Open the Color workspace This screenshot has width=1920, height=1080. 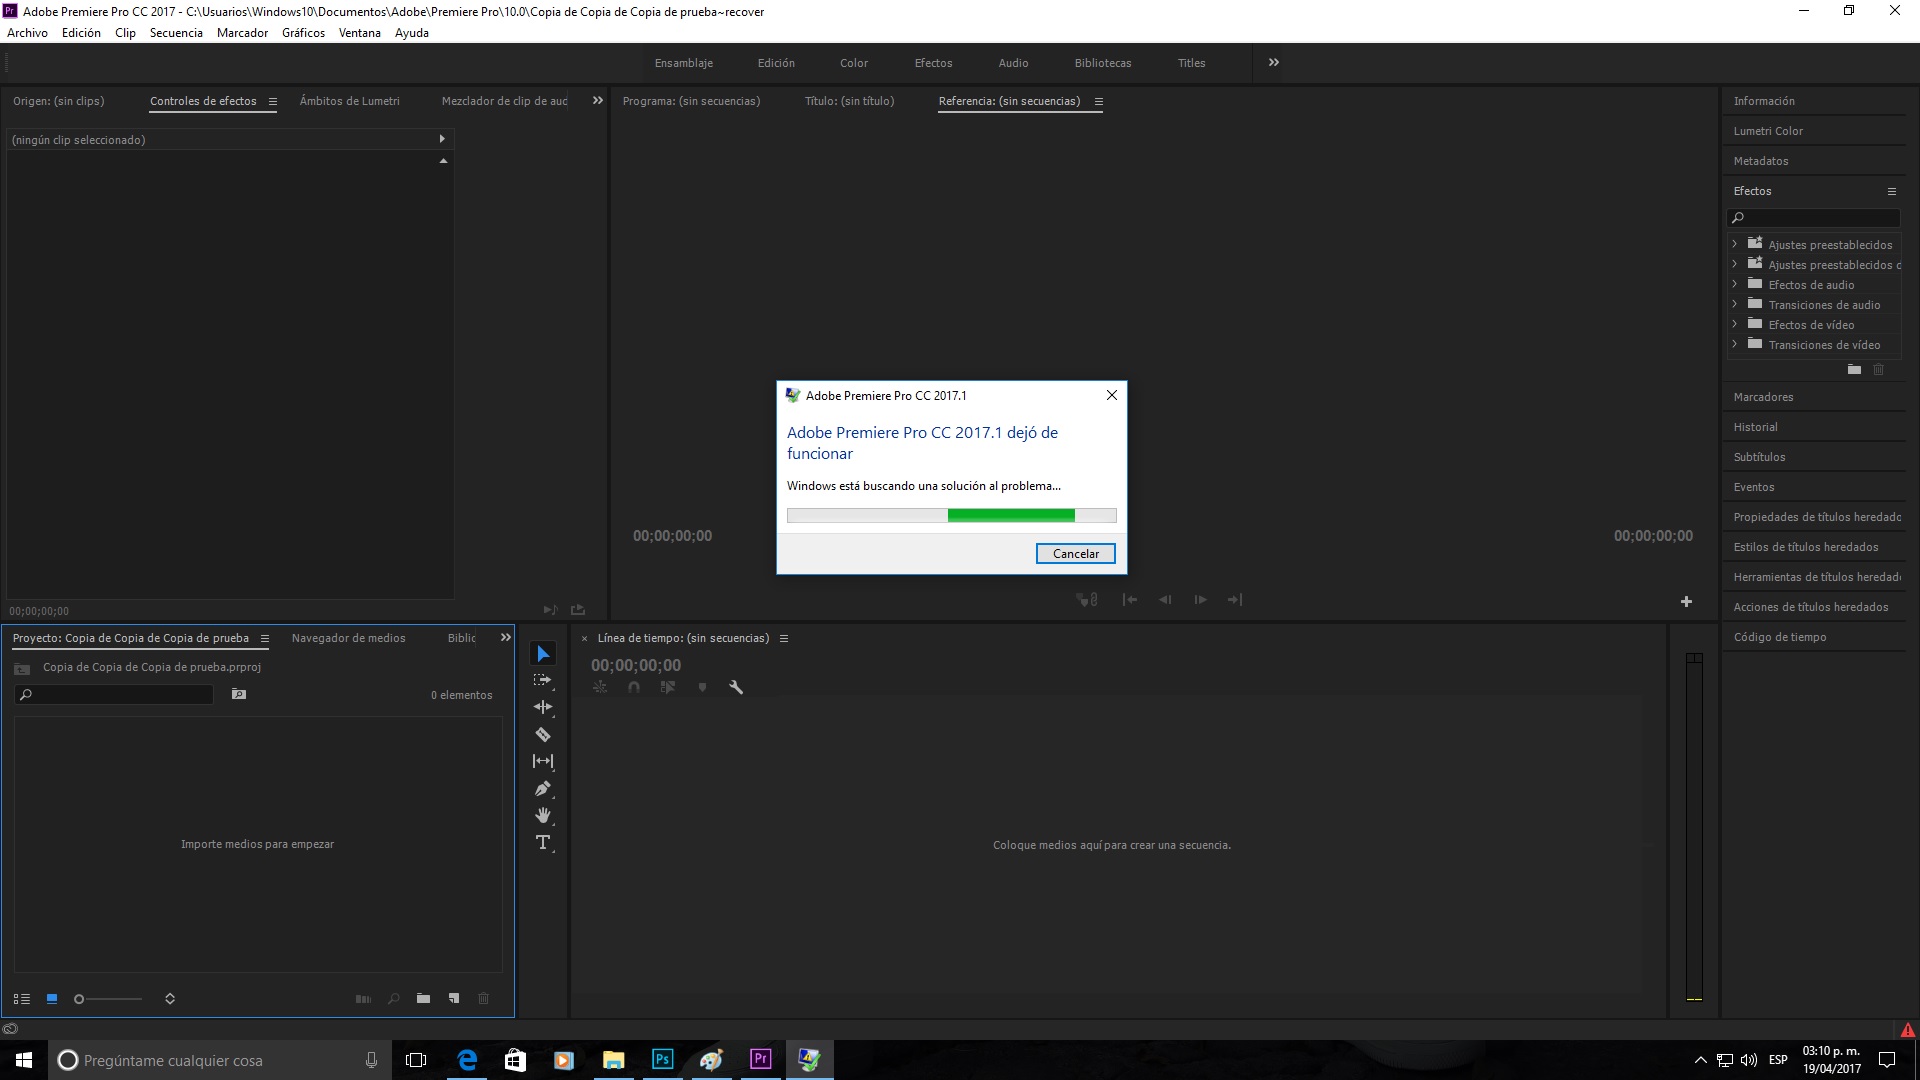pyautogui.click(x=853, y=63)
